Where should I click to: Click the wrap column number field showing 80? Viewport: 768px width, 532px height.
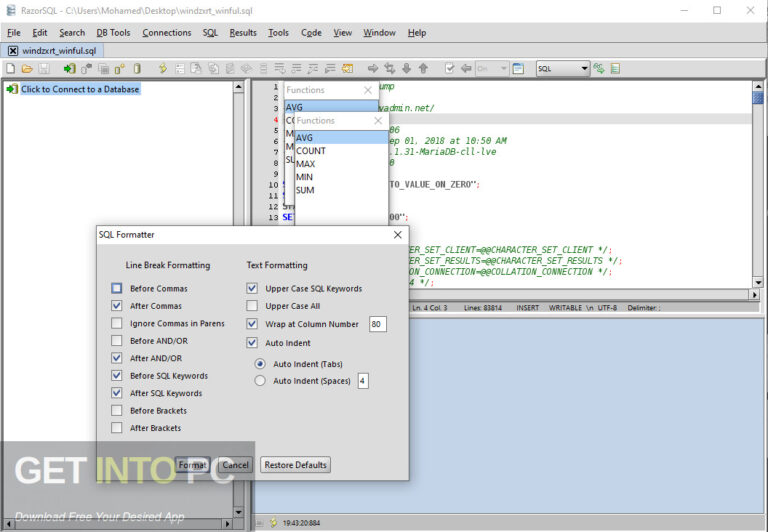[377, 324]
